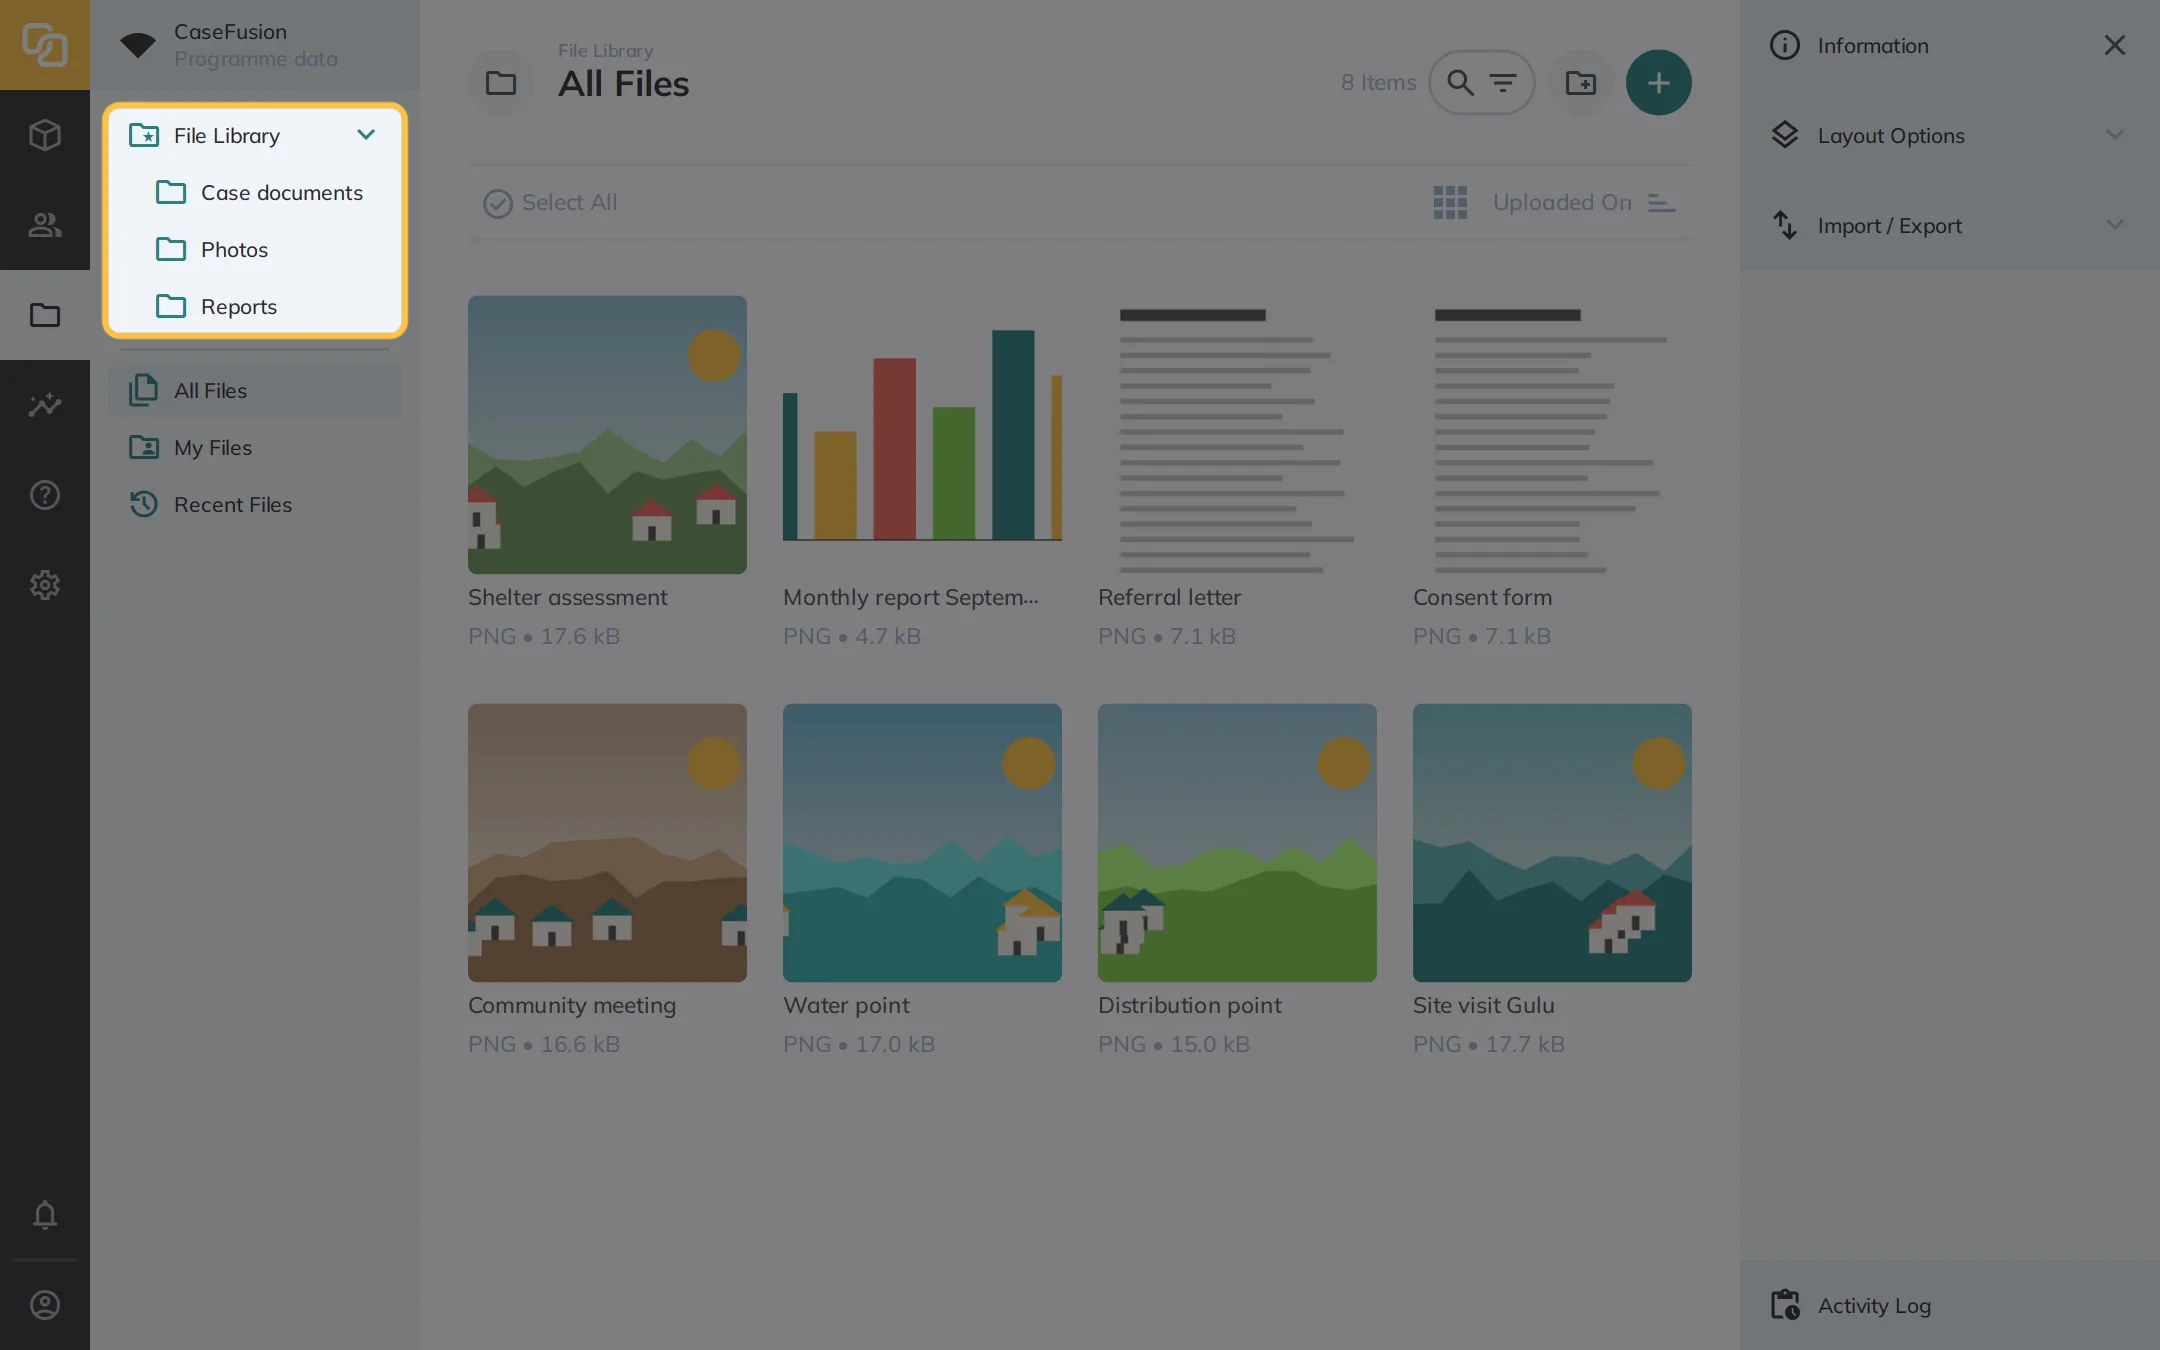This screenshot has width=2160, height=1350.
Task: Open Water point thumbnail
Action: 922,842
